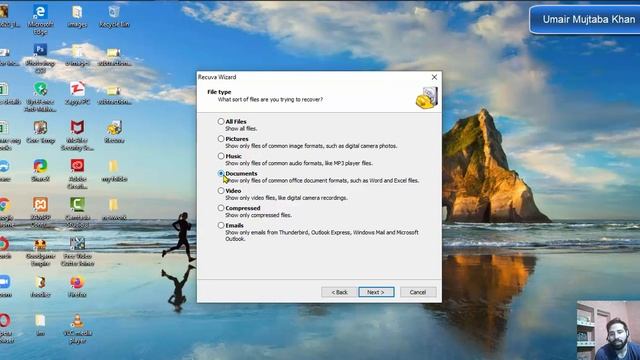Image resolution: width=640 pixels, height=360 pixels.
Task: Open the Camtasia Studio desktop icon
Action: pos(77,213)
